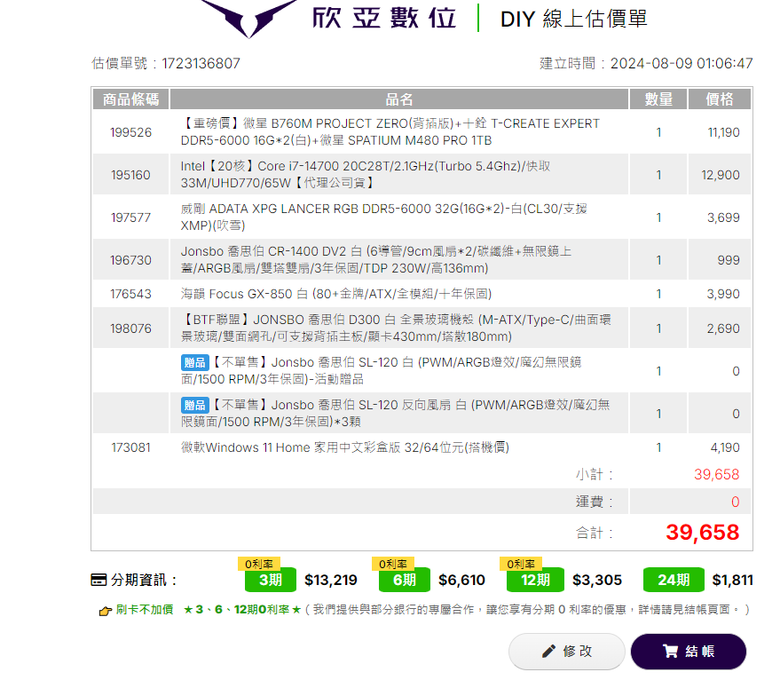Select the 24期 installment badge
Viewport: 780px width, 688px height.
coord(674,580)
